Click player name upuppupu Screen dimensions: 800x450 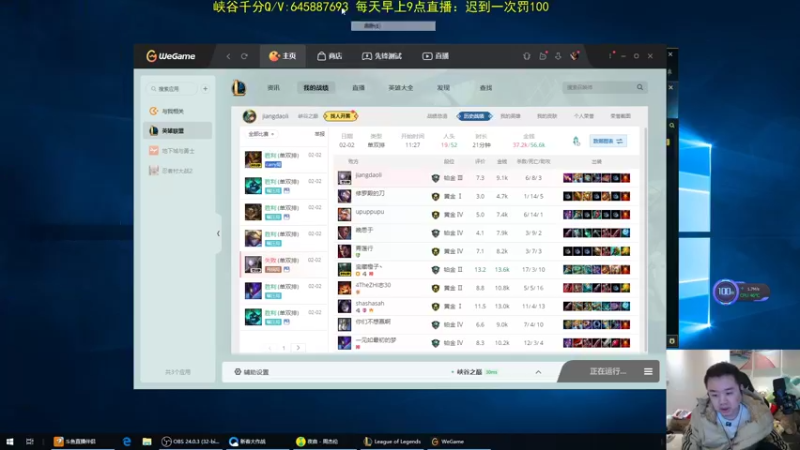(x=370, y=212)
